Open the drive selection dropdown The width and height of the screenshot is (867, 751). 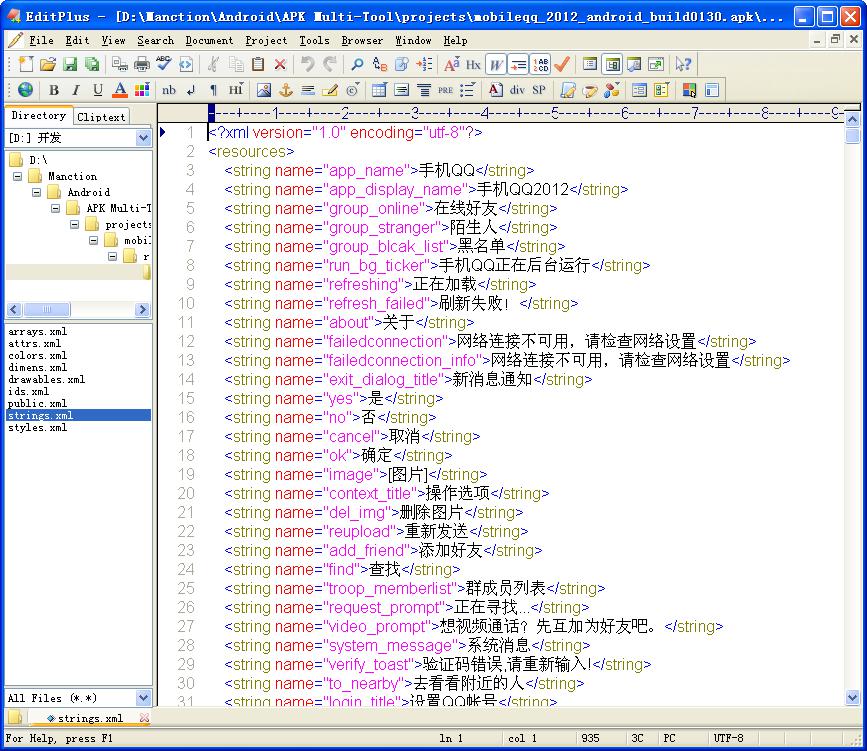[x=143, y=138]
